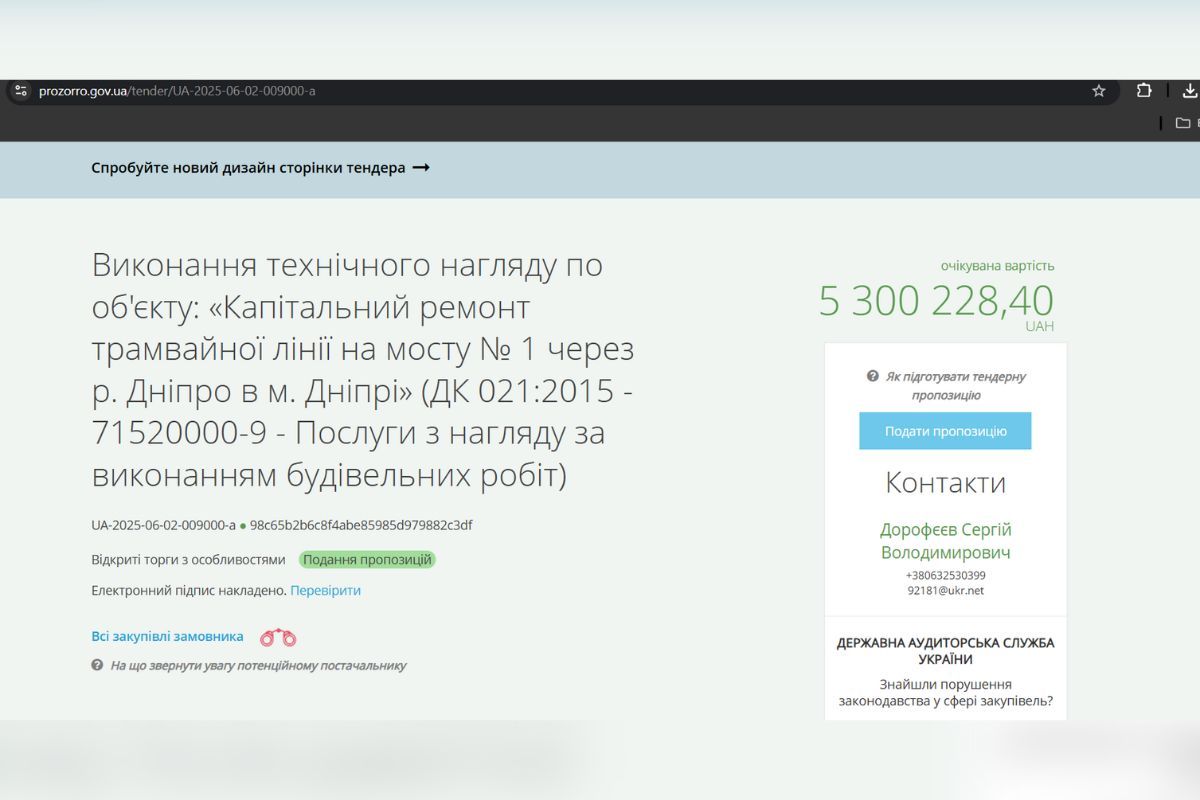Open 'Всі закупівлі замовника' link
Screen dimensions: 1200x800
[167, 636]
